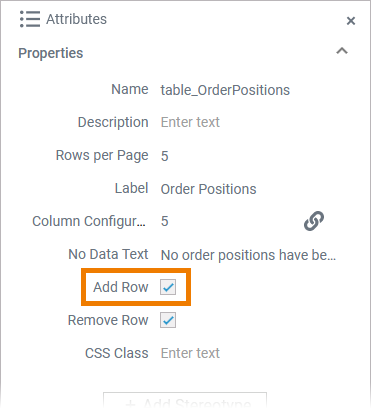Edit the Label field Order Positions
Screen dimensions: 371x409
(248, 189)
